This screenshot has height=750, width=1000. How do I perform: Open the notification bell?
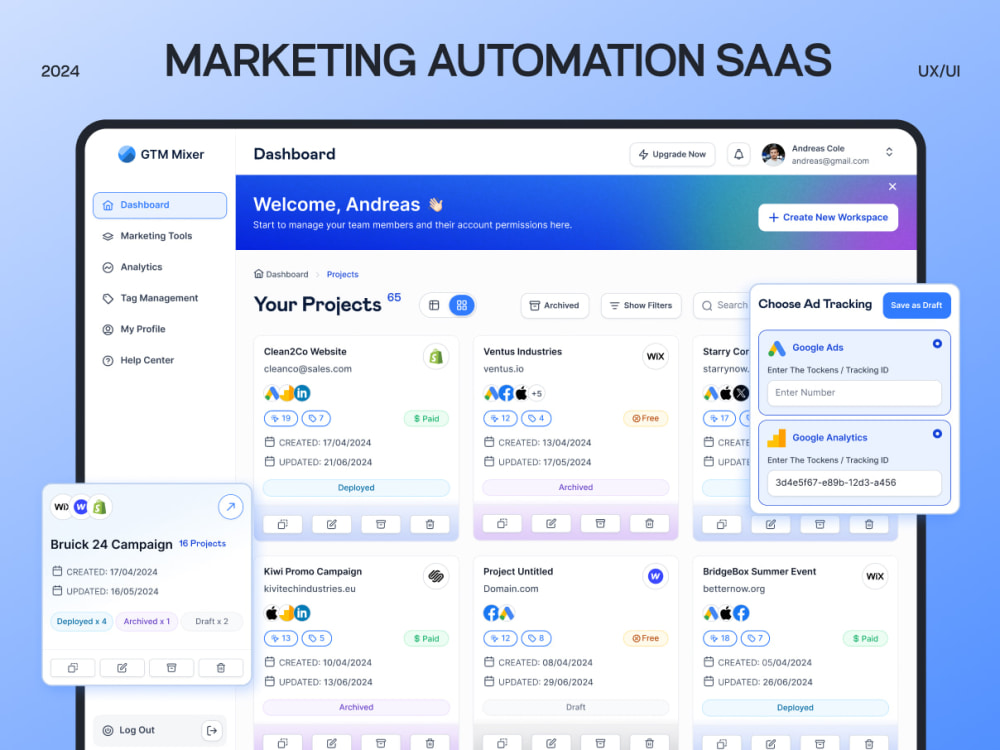pyautogui.click(x=738, y=154)
